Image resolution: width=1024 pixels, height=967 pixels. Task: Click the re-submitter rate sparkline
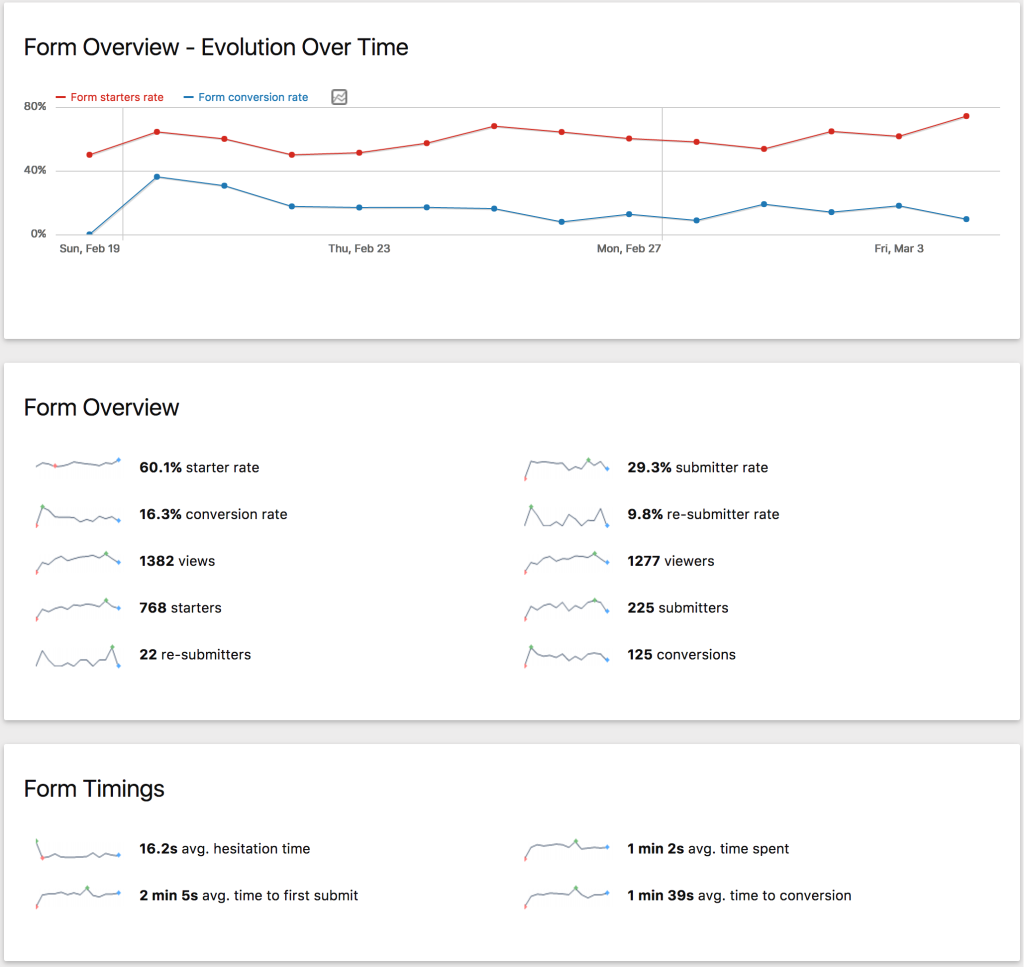566,516
